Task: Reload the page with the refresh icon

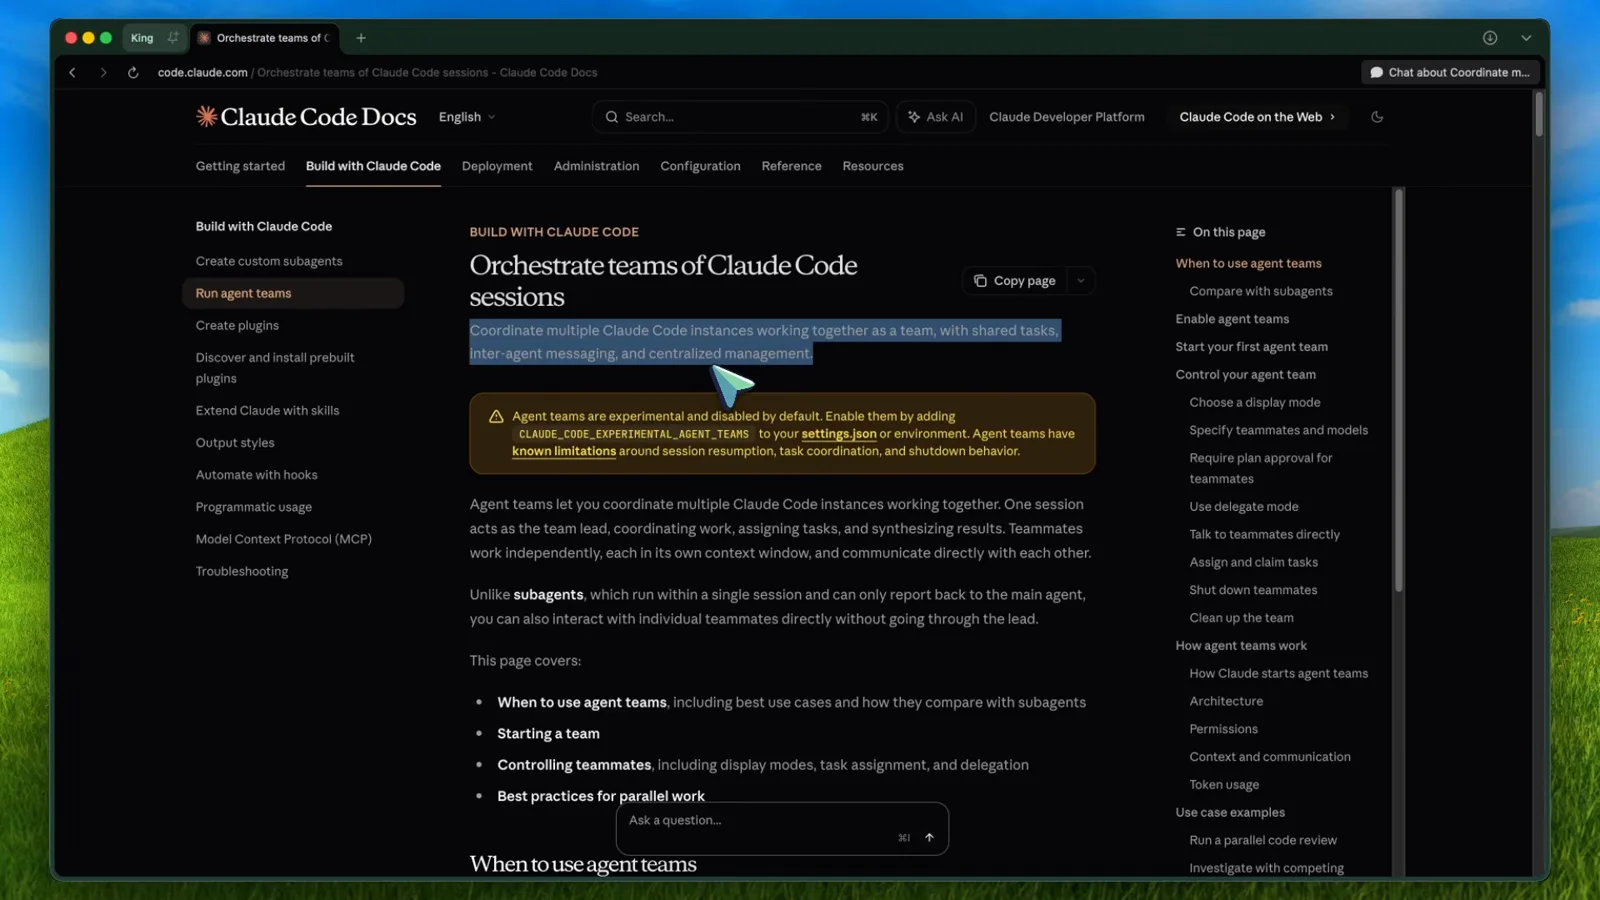Action: tap(133, 72)
